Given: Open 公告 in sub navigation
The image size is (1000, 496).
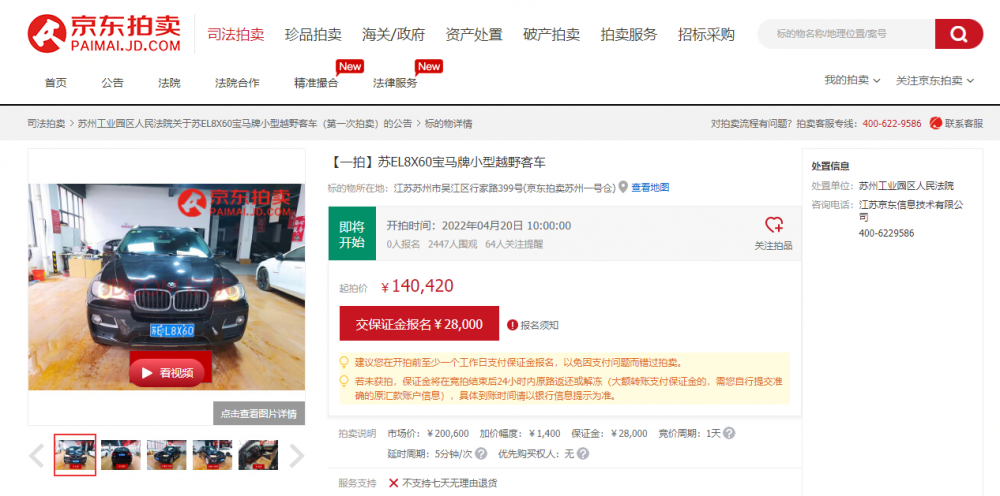Looking at the screenshot, I should pos(112,83).
